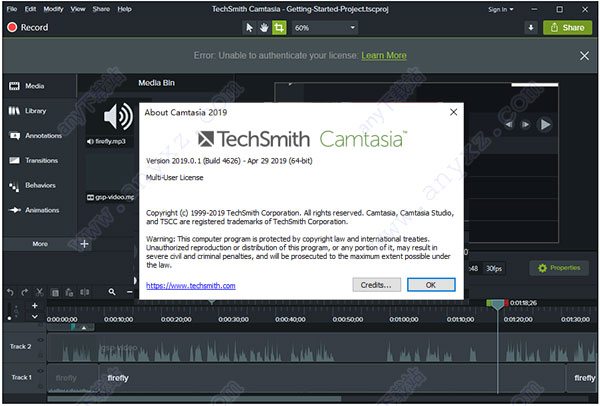Click the track height slider

[10, 311]
